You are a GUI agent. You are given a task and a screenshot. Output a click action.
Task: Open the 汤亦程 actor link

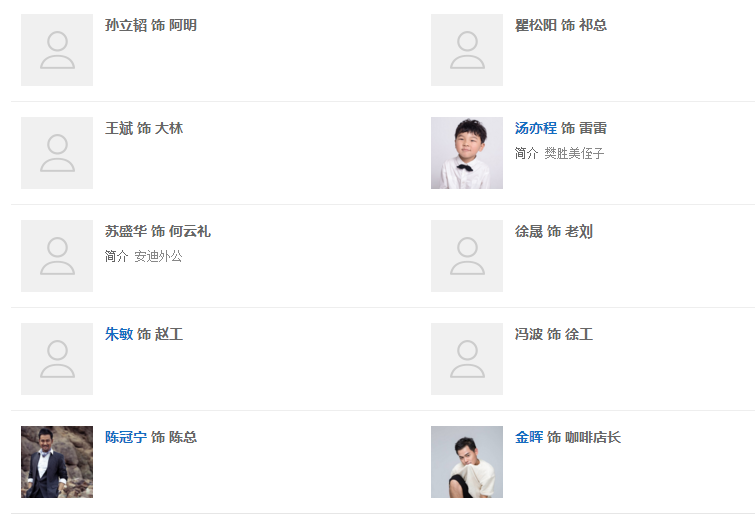pyautogui.click(x=535, y=128)
